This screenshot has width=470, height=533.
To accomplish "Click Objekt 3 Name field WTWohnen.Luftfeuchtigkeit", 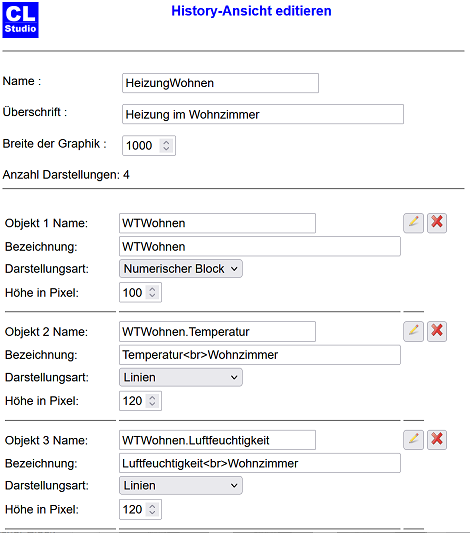I will pyautogui.click(x=217, y=440).
